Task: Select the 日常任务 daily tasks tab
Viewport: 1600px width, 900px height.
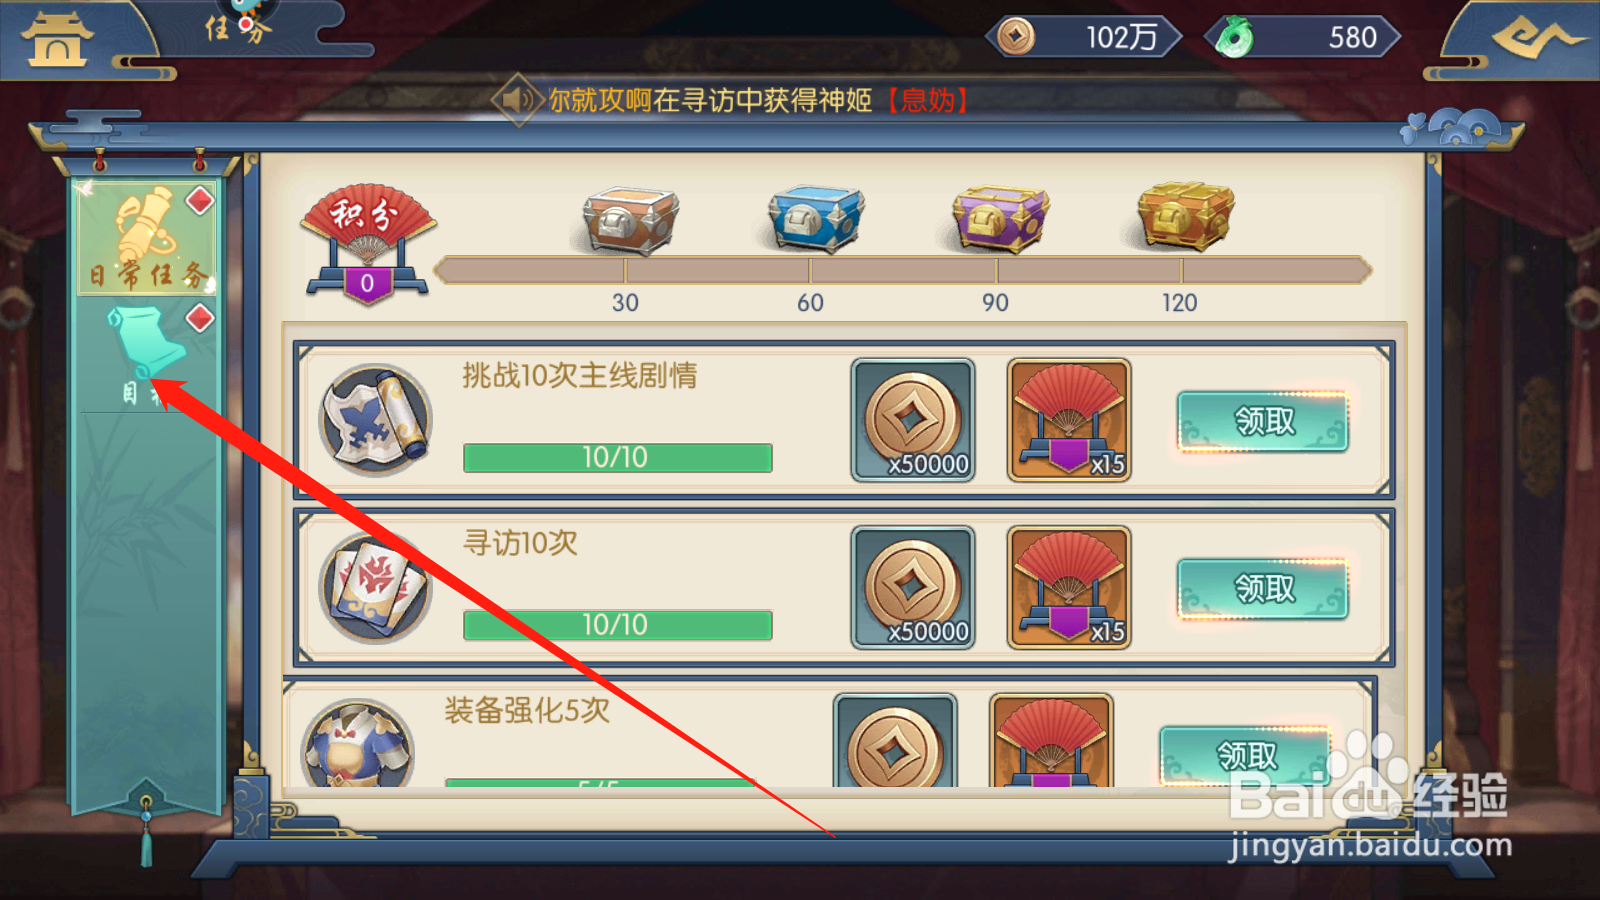Action: click(x=147, y=238)
